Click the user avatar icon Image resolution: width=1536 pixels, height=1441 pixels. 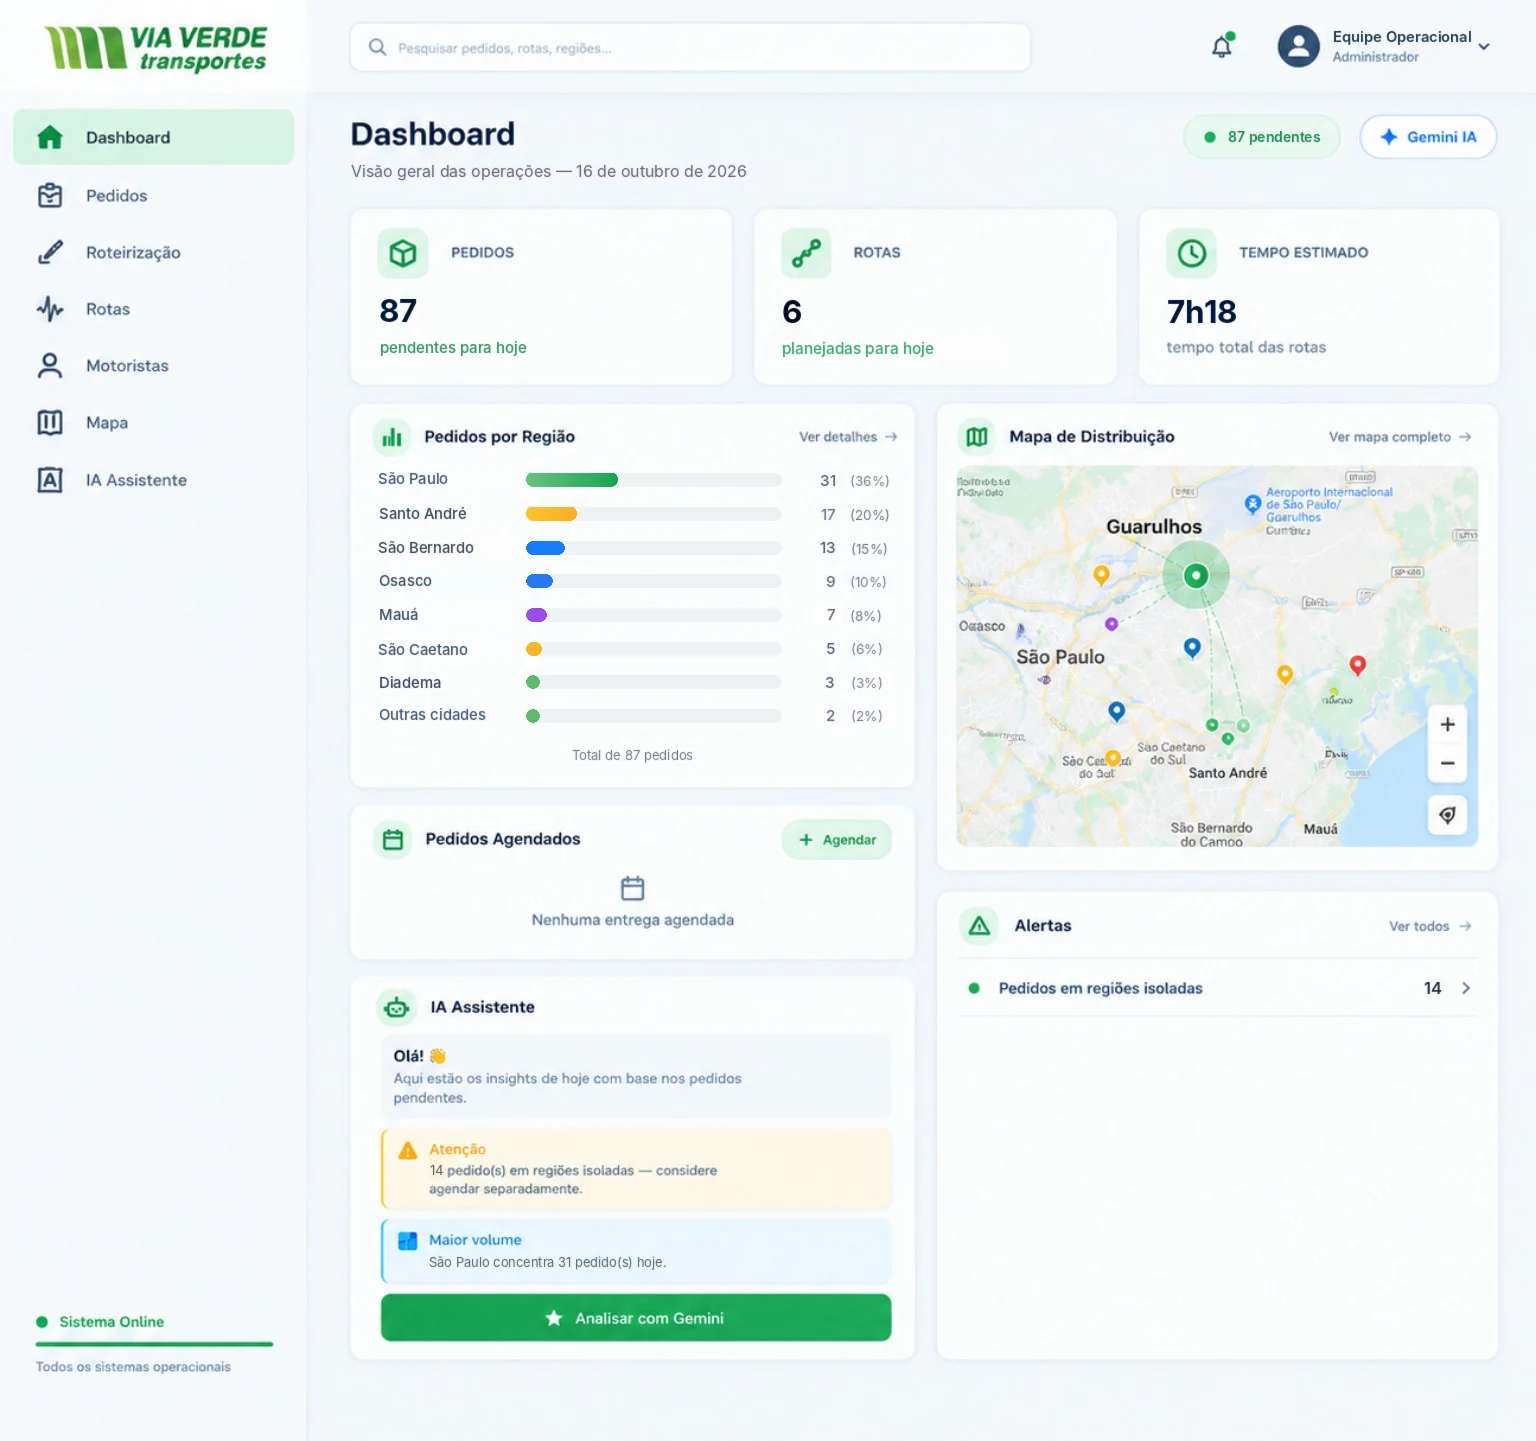1298,46
